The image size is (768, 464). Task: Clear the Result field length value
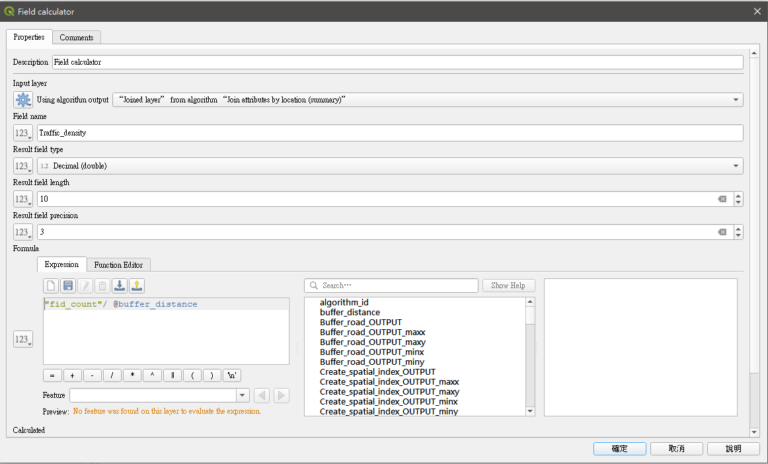[x=722, y=199]
